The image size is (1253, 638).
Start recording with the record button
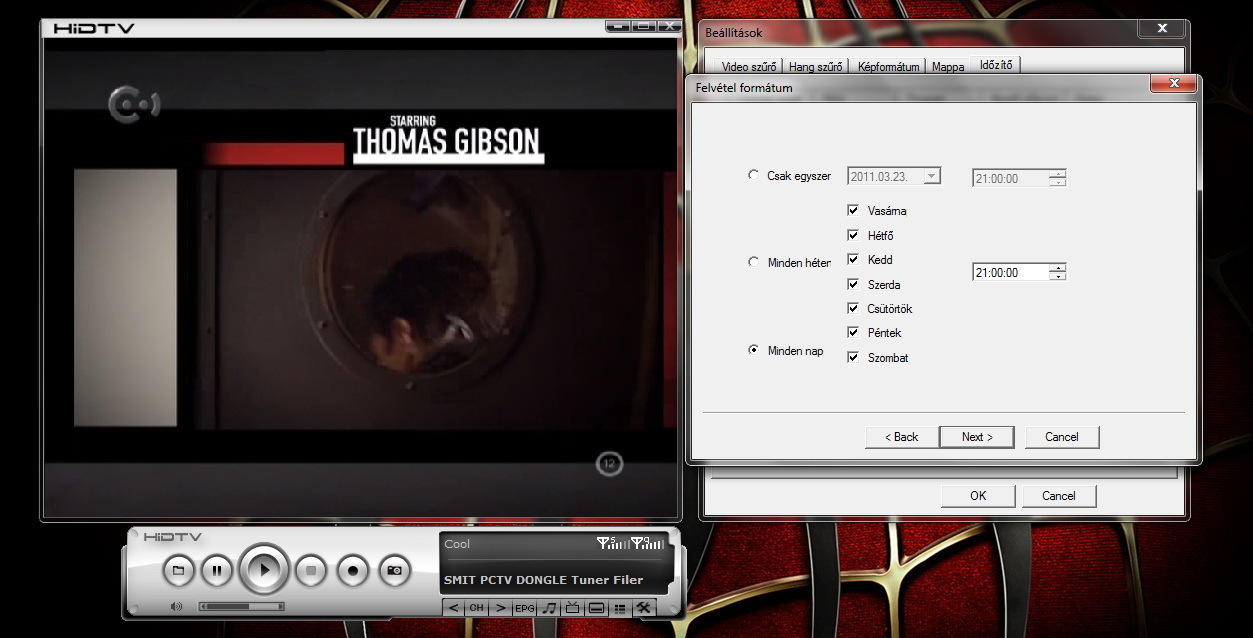tap(352, 570)
